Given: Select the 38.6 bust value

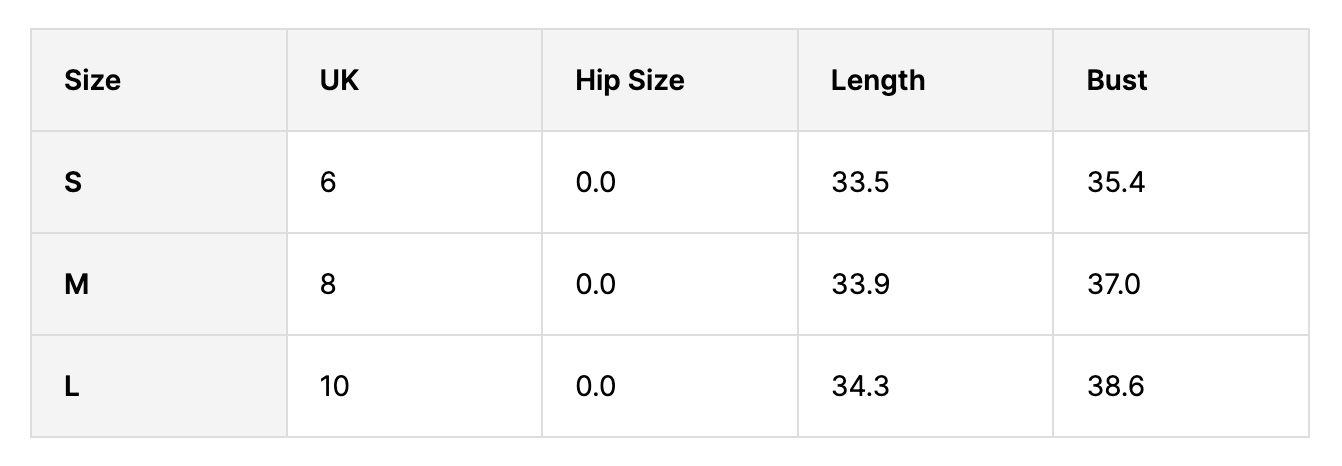Looking at the screenshot, I should click(1115, 386).
